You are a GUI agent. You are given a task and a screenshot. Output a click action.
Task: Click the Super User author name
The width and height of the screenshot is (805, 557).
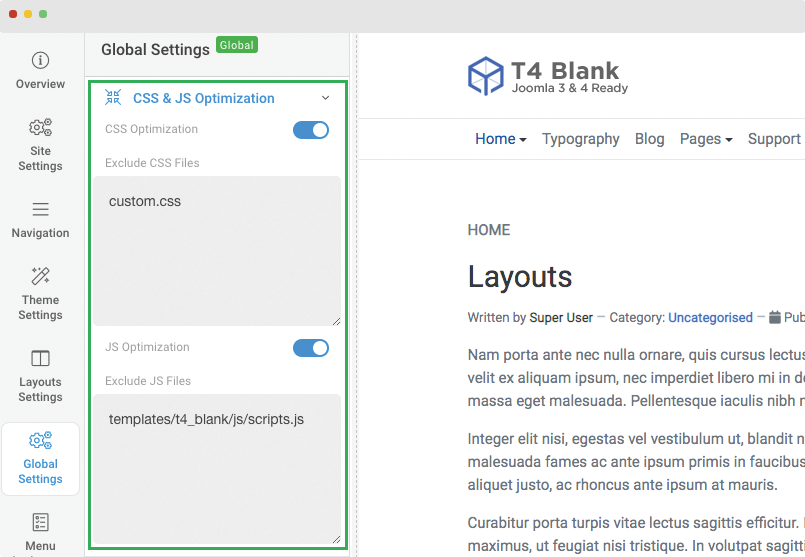(561, 318)
